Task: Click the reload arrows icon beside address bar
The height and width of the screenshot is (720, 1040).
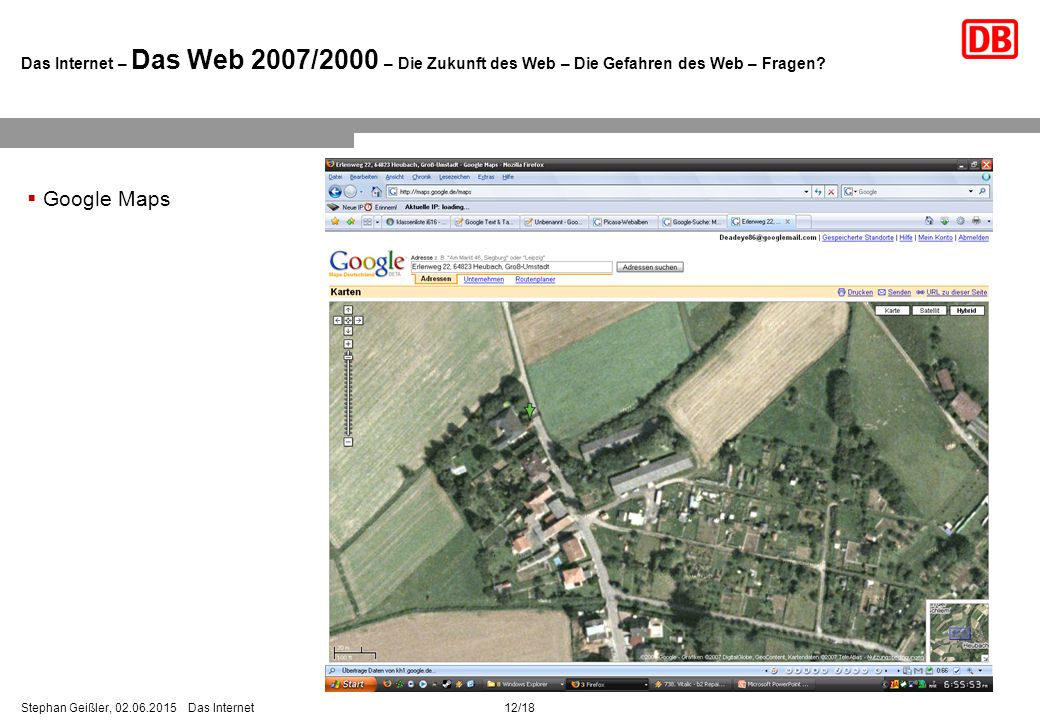Action: tap(818, 192)
